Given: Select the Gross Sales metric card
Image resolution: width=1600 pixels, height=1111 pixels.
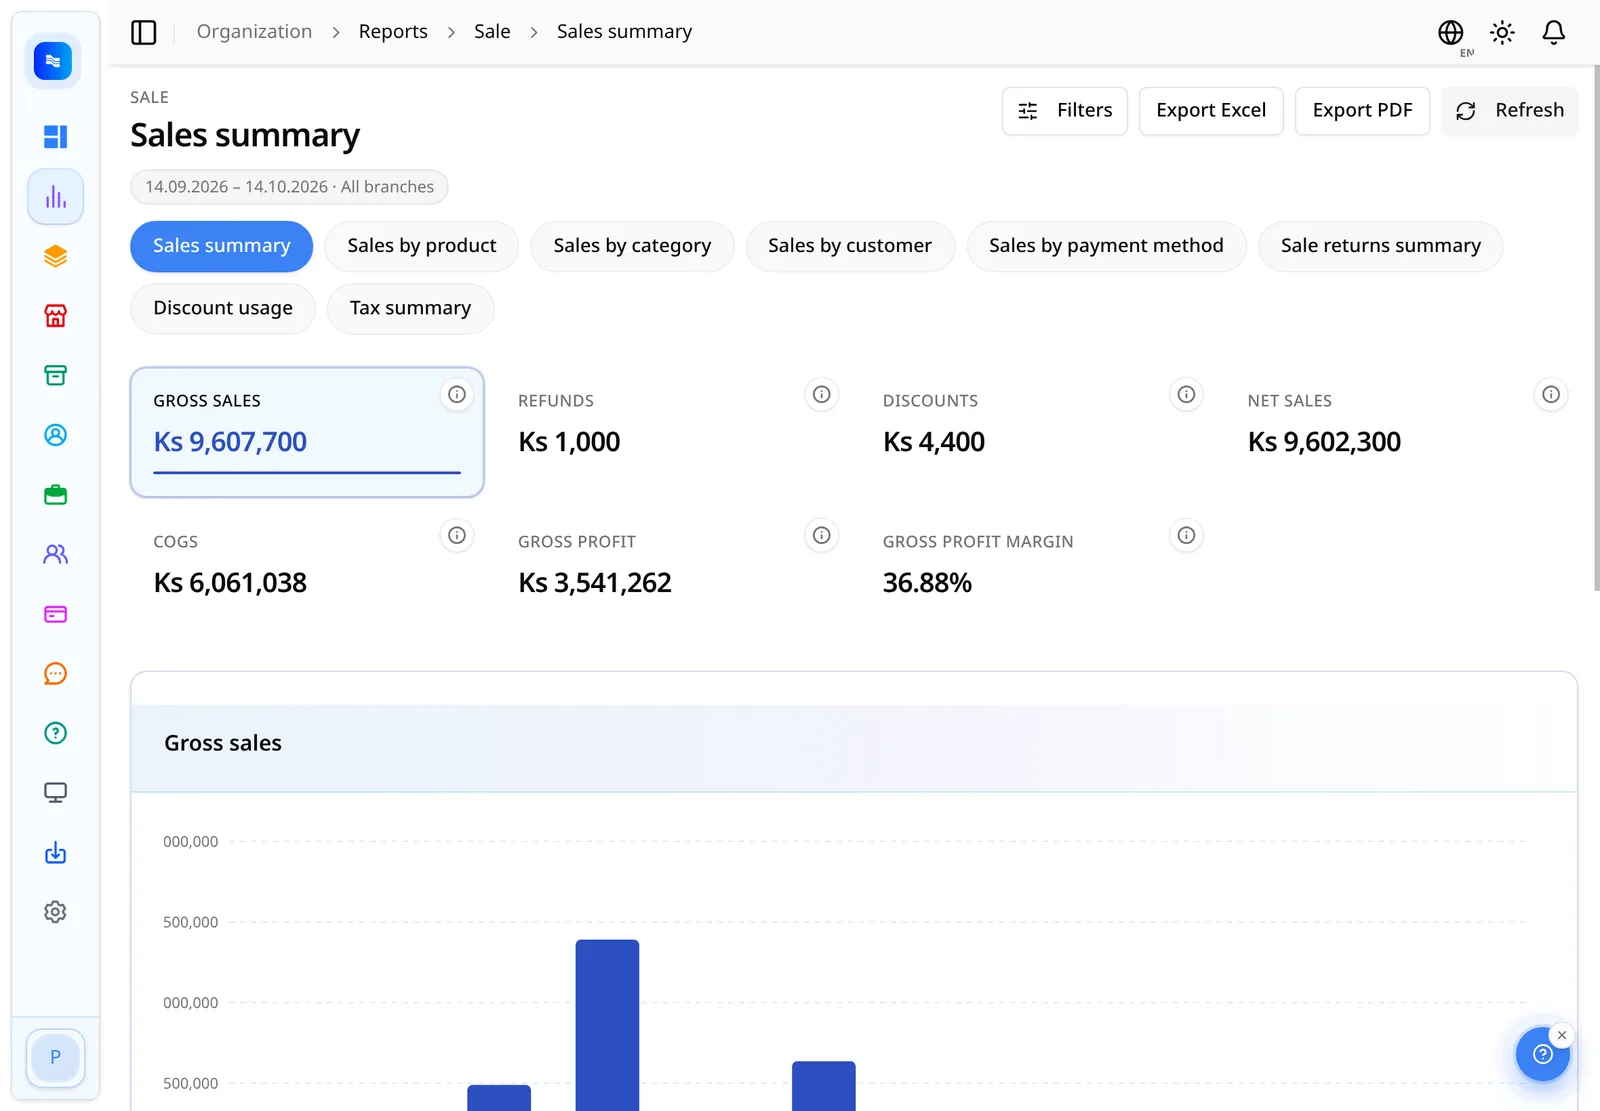Looking at the screenshot, I should pyautogui.click(x=307, y=432).
